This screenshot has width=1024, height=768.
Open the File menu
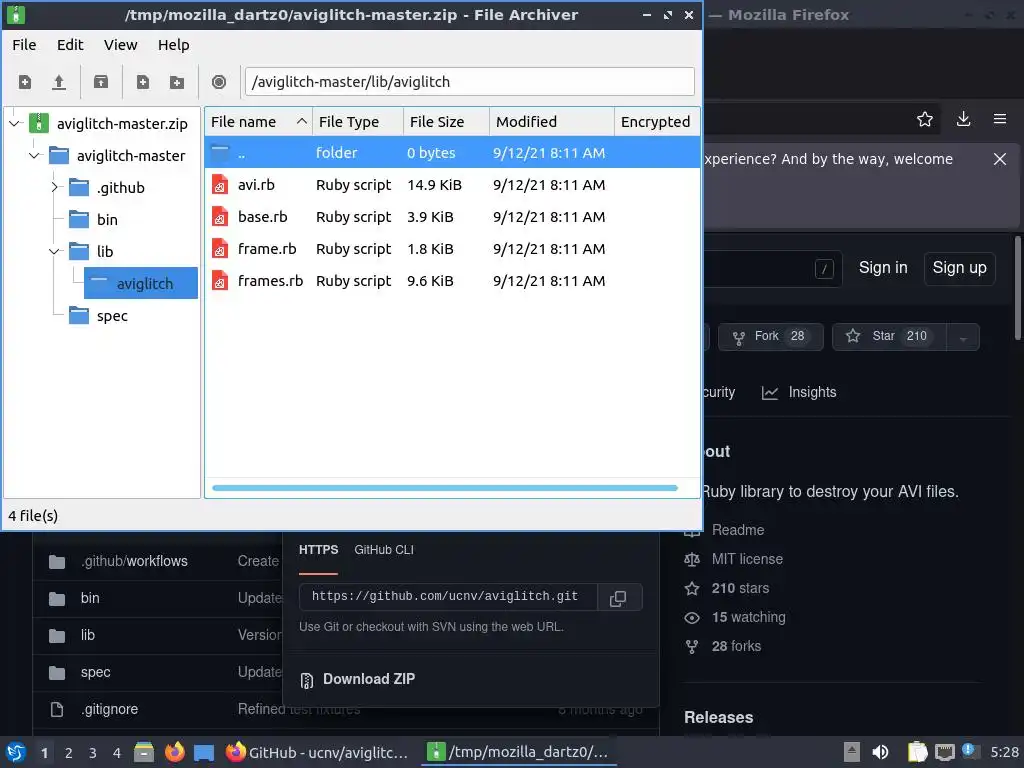(x=24, y=45)
